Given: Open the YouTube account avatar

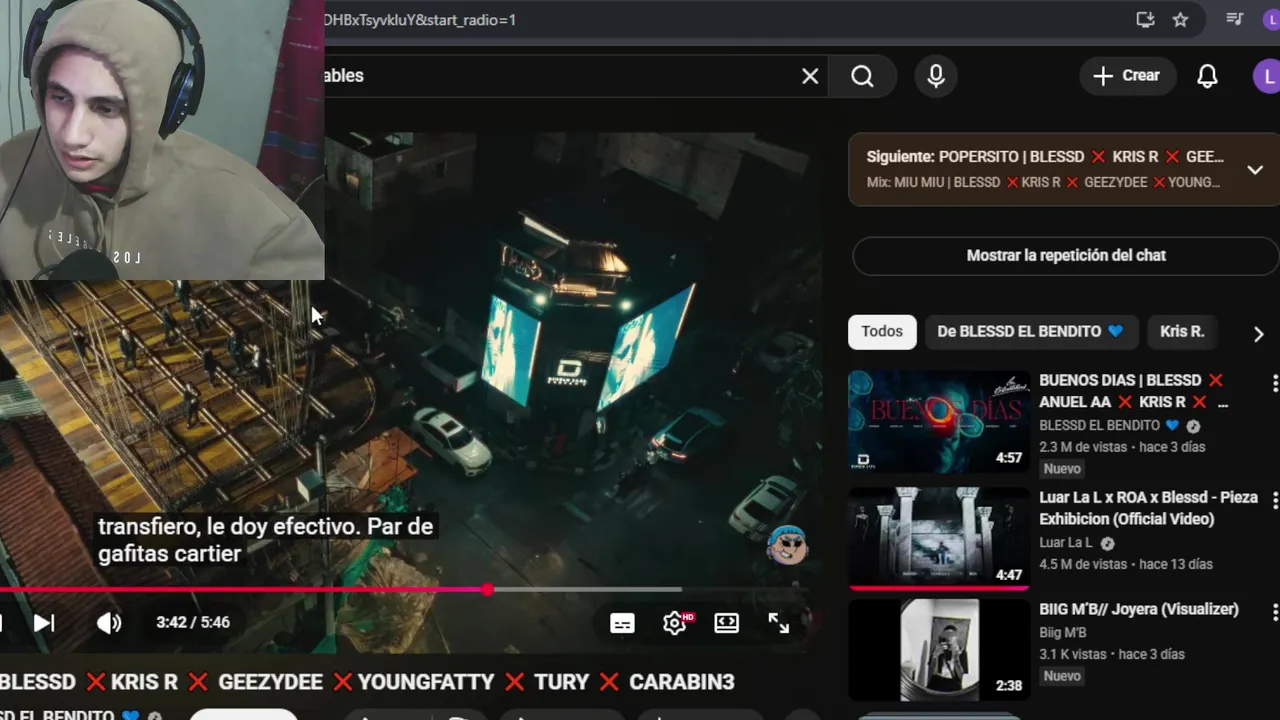Looking at the screenshot, I should pos(1268,76).
